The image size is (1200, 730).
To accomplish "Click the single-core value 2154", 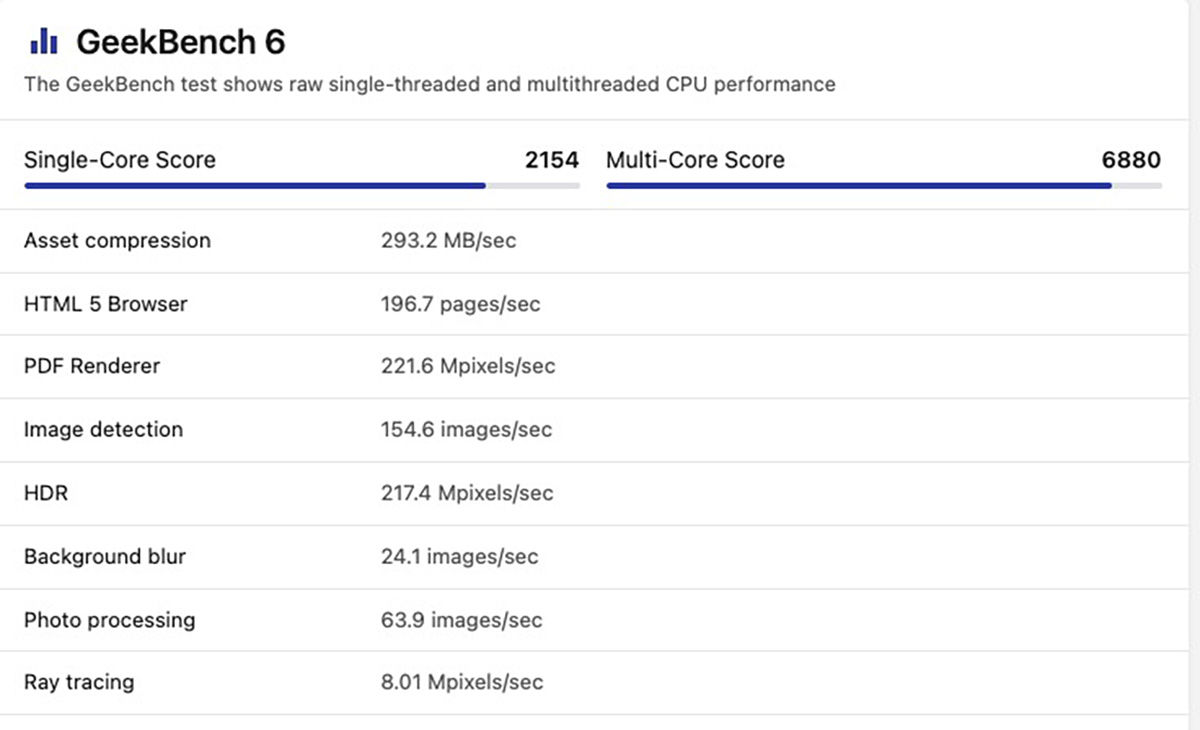I will [552, 160].
